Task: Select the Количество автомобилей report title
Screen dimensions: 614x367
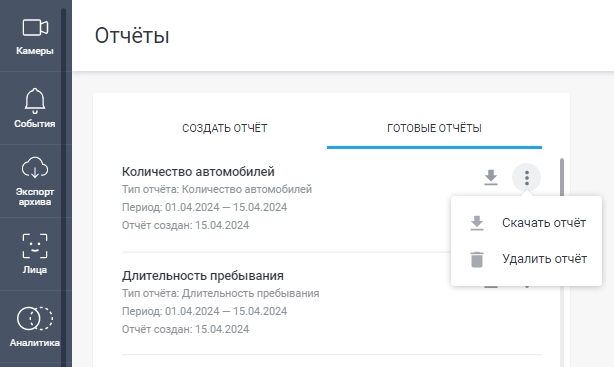Action: 198,172
